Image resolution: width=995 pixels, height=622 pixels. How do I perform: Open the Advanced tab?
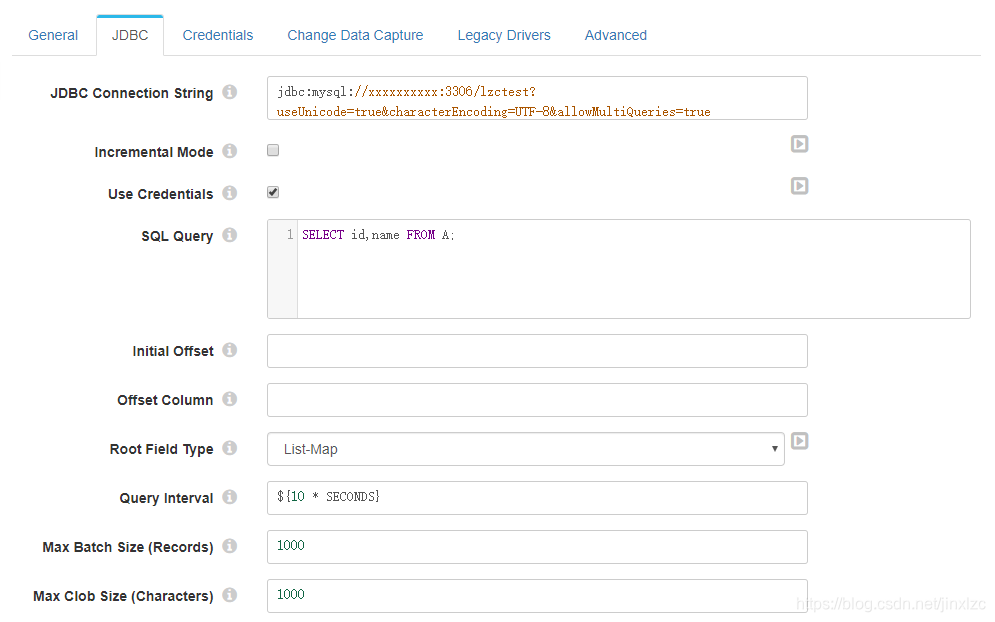(615, 34)
